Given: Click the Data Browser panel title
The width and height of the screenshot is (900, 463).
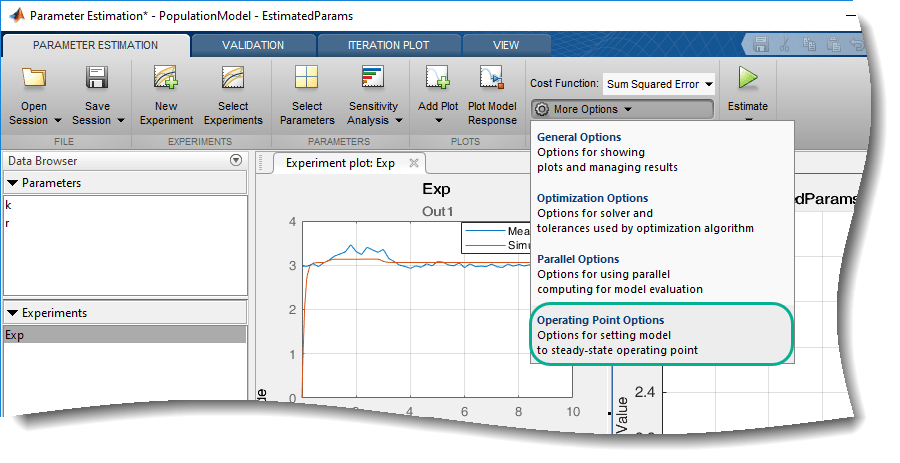Looking at the screenshot, I should pyautogui.click(x=42, y=161).
